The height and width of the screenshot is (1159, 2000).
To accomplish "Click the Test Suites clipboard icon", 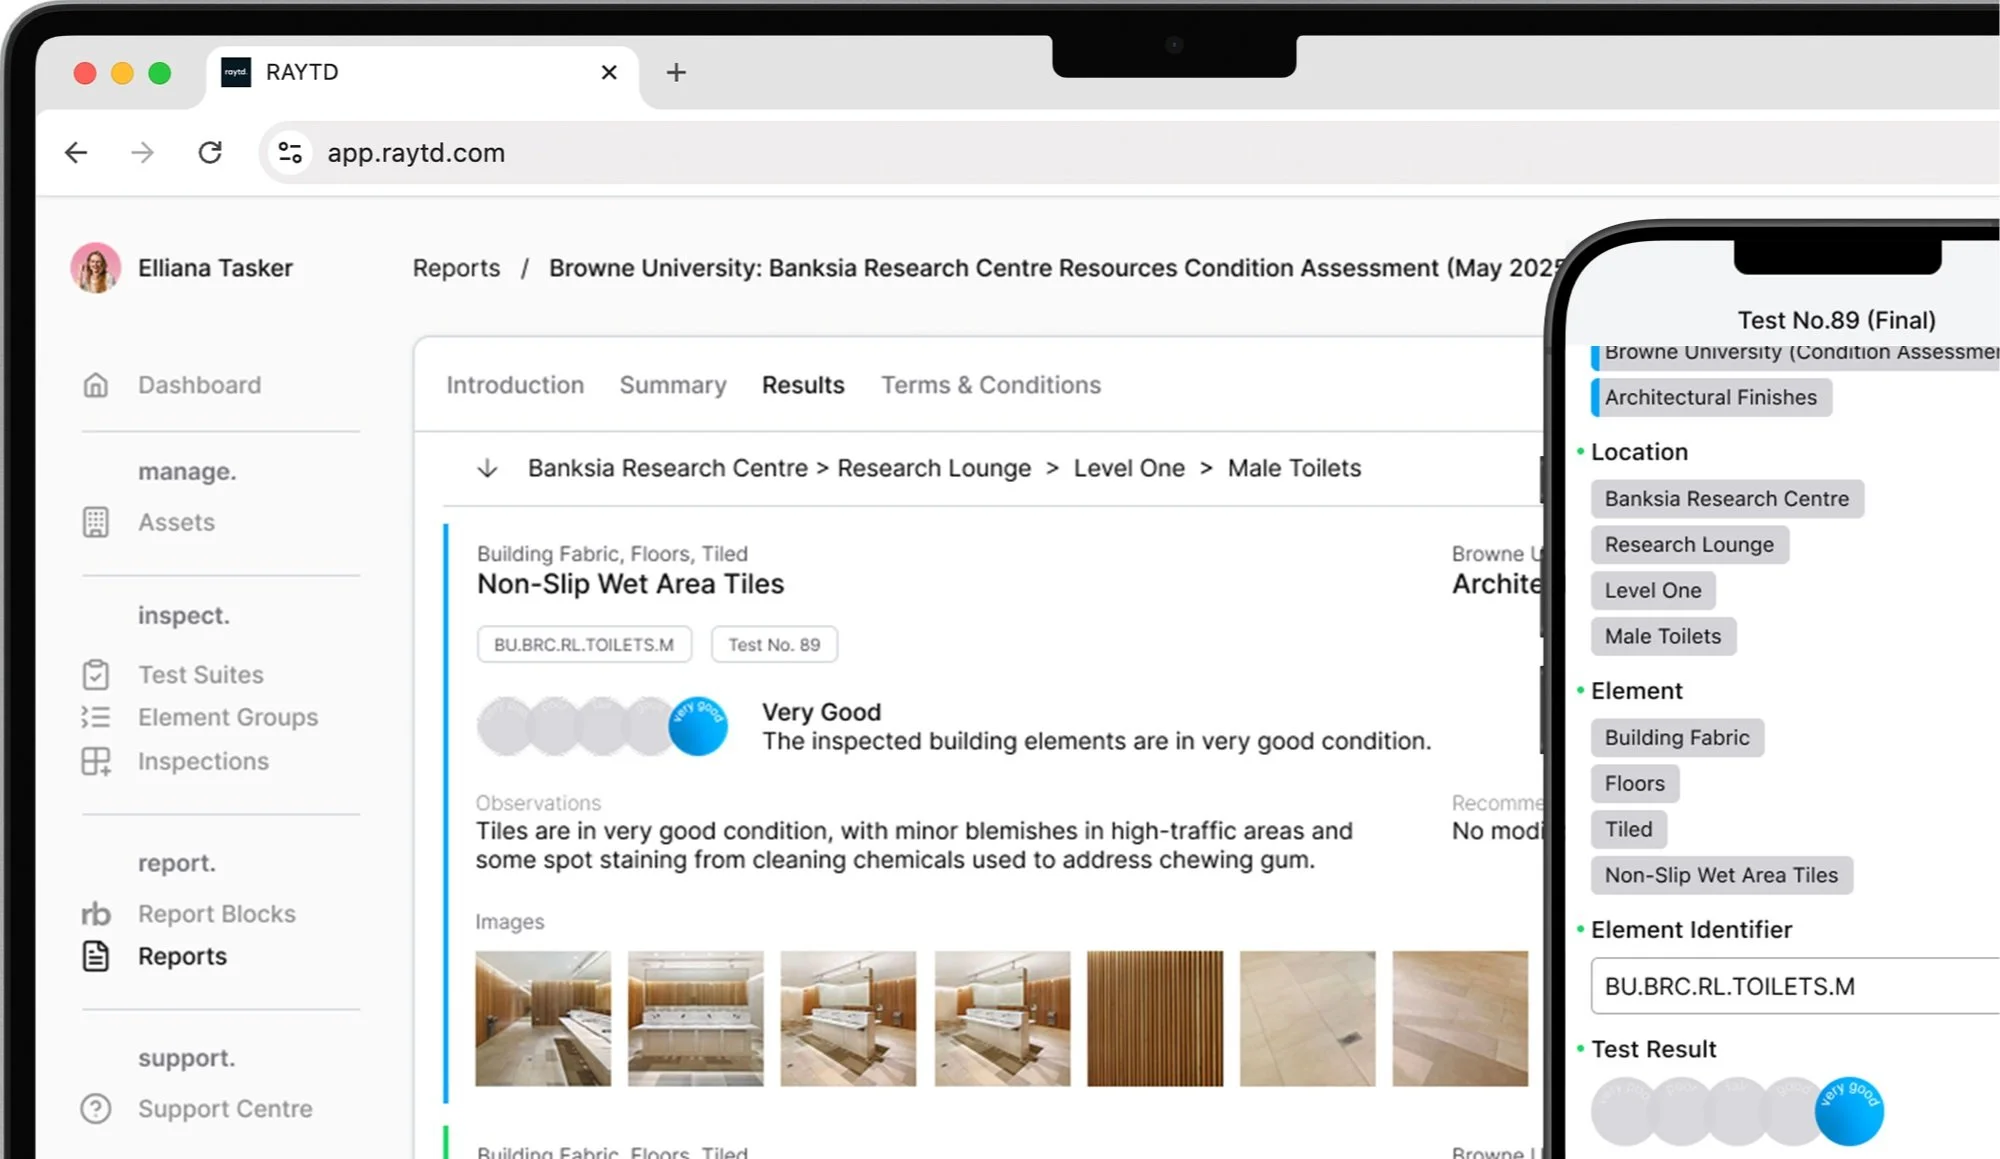I will pyautogui.click(x=95, y=675).
